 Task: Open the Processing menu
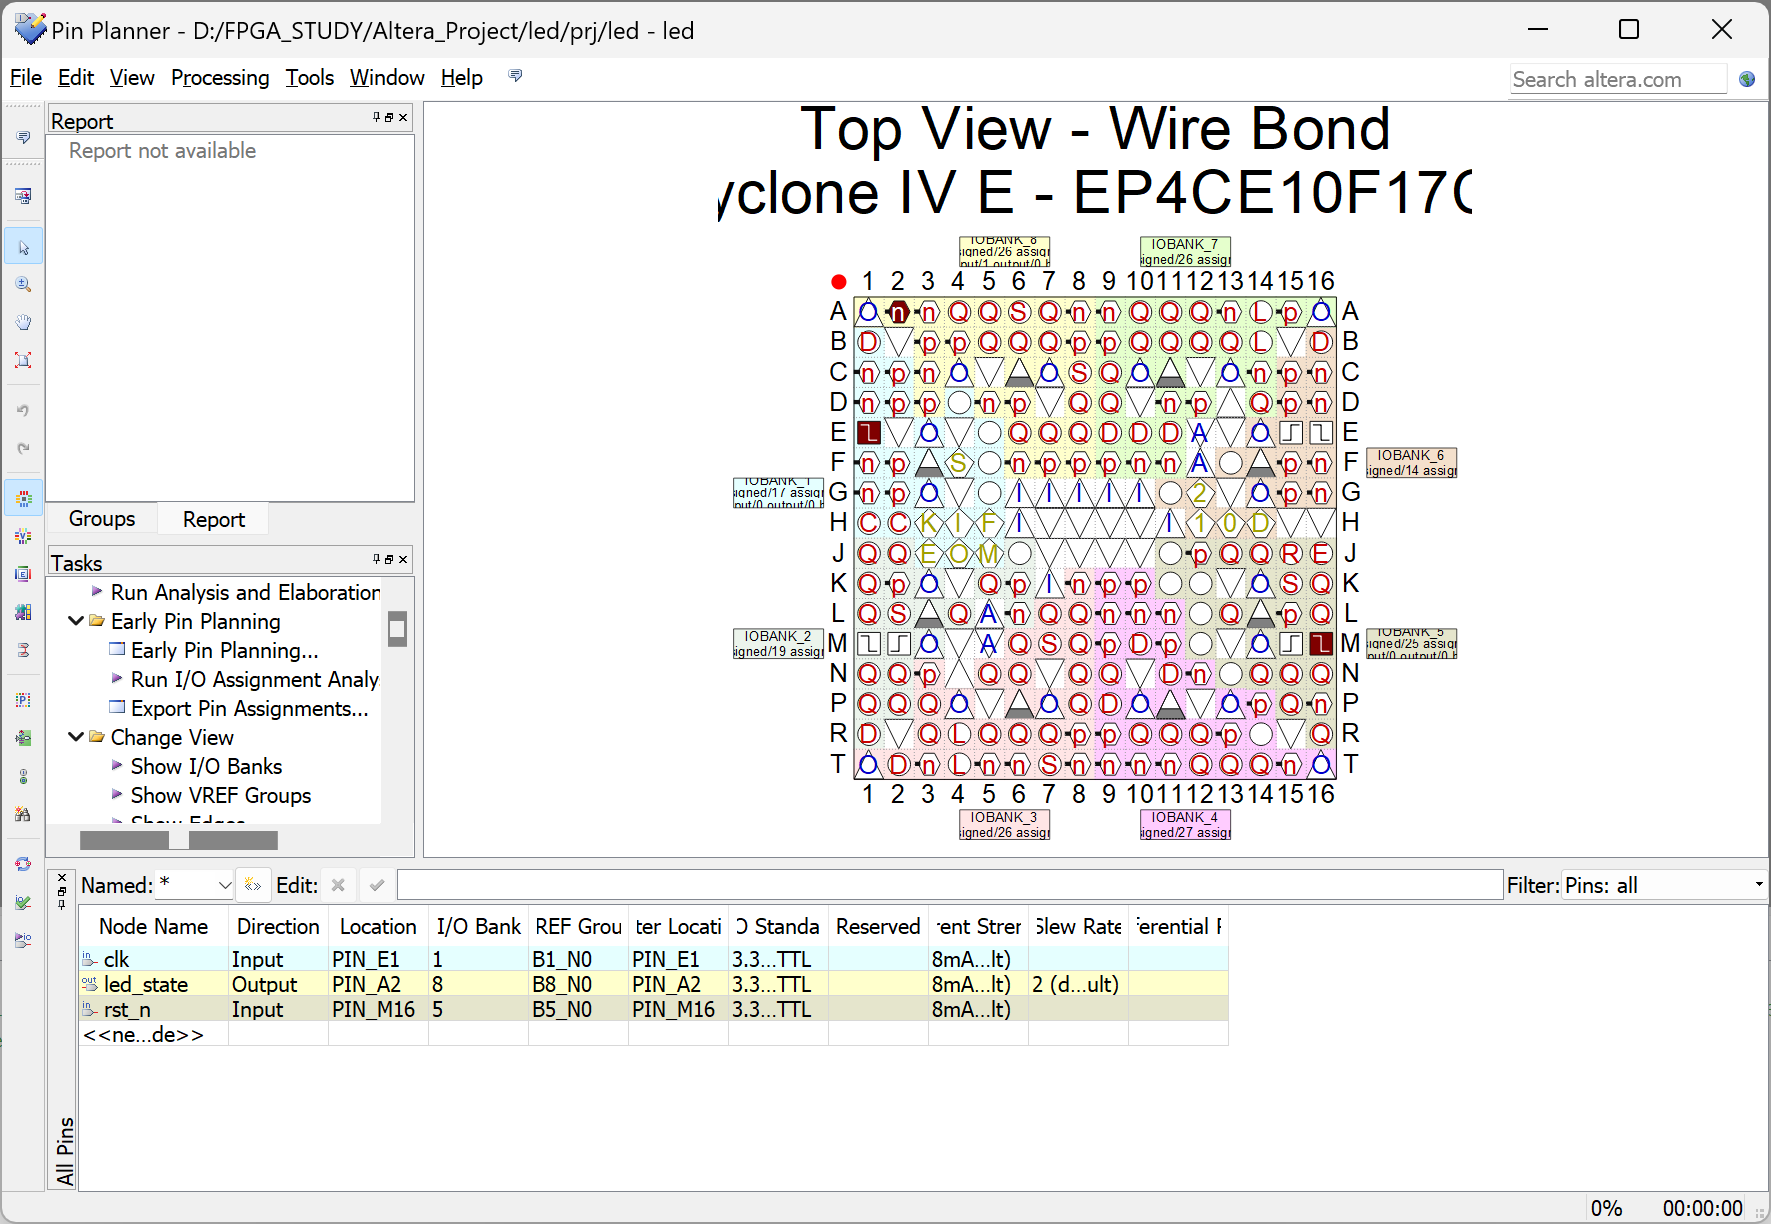coord(220,77)
